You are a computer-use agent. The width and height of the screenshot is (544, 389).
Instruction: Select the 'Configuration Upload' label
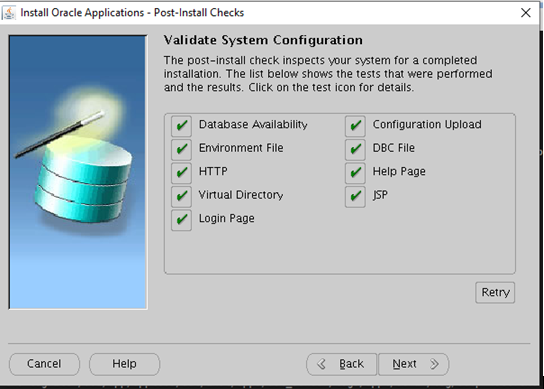coord(427,125)
